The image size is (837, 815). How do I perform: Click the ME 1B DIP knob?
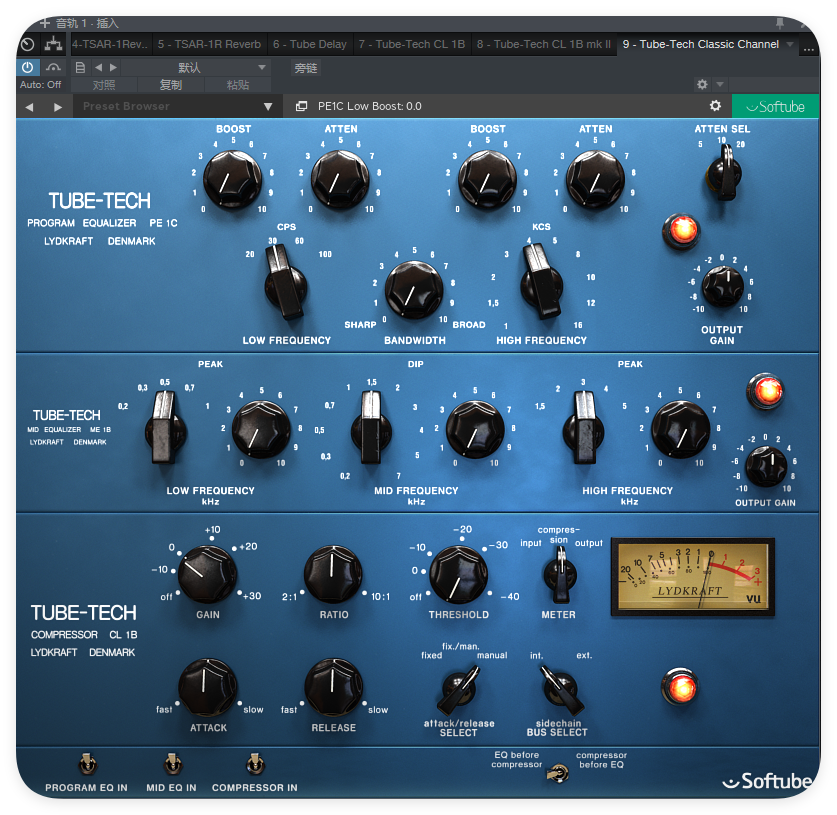pos(475,430)
